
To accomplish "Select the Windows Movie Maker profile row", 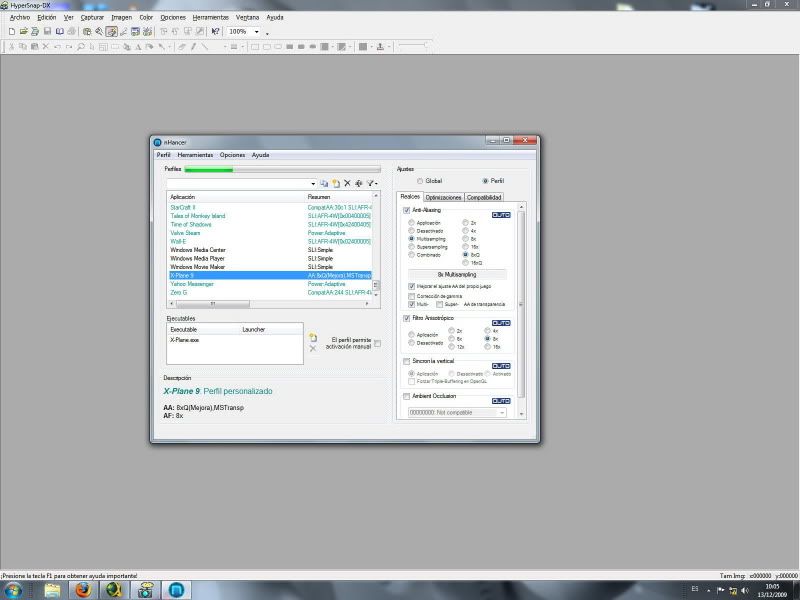I will [270, 267].
